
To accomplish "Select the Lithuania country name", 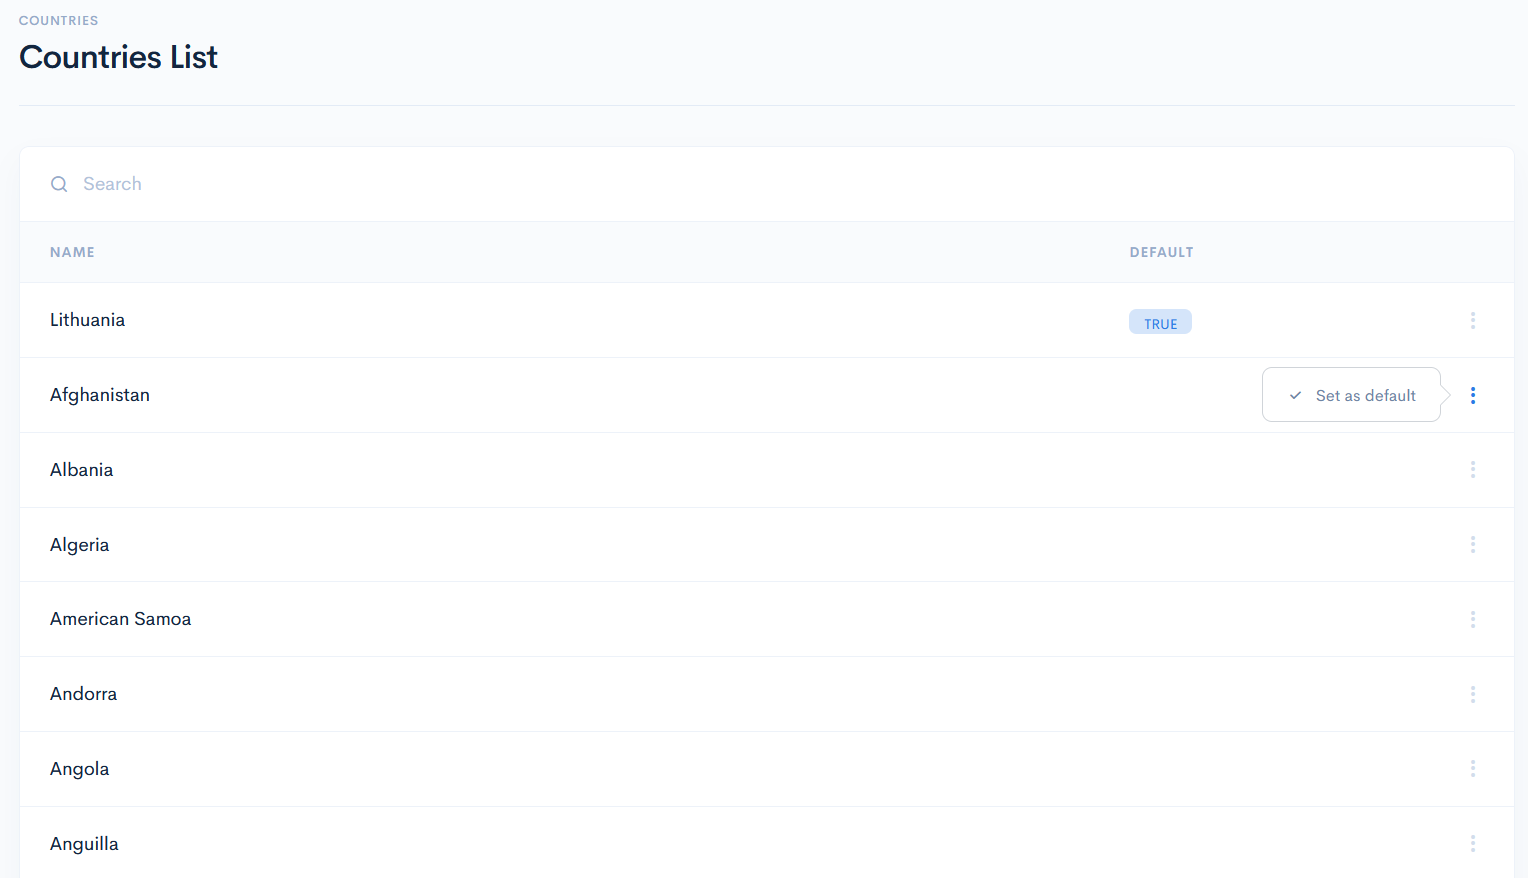I will tap(87, 320).
